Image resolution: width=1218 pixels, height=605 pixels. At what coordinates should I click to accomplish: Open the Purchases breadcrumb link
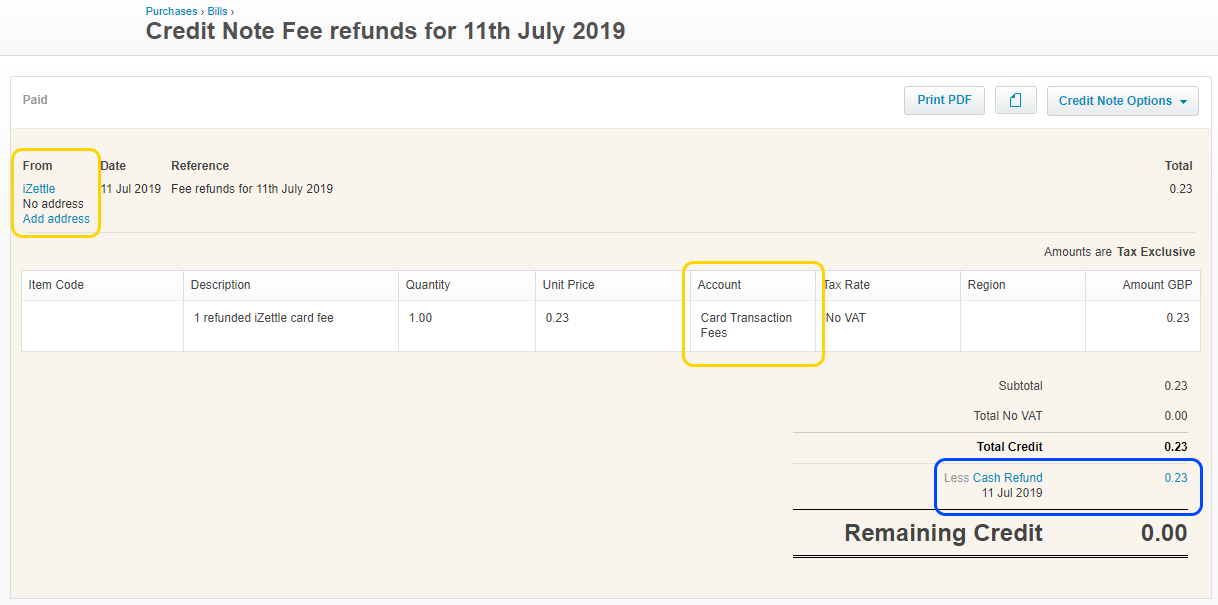pyautogui.click(x=172, y=11)
